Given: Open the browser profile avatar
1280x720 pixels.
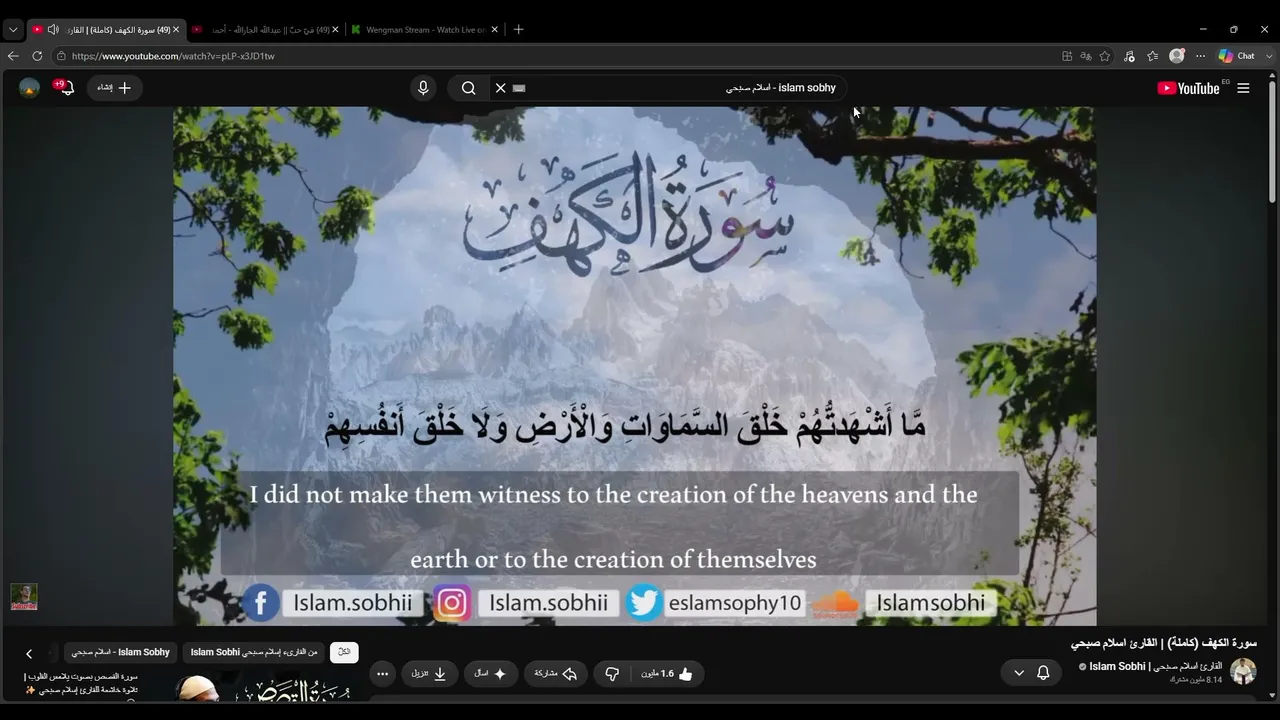Looking at the screenshot, I should point(1177,56).
